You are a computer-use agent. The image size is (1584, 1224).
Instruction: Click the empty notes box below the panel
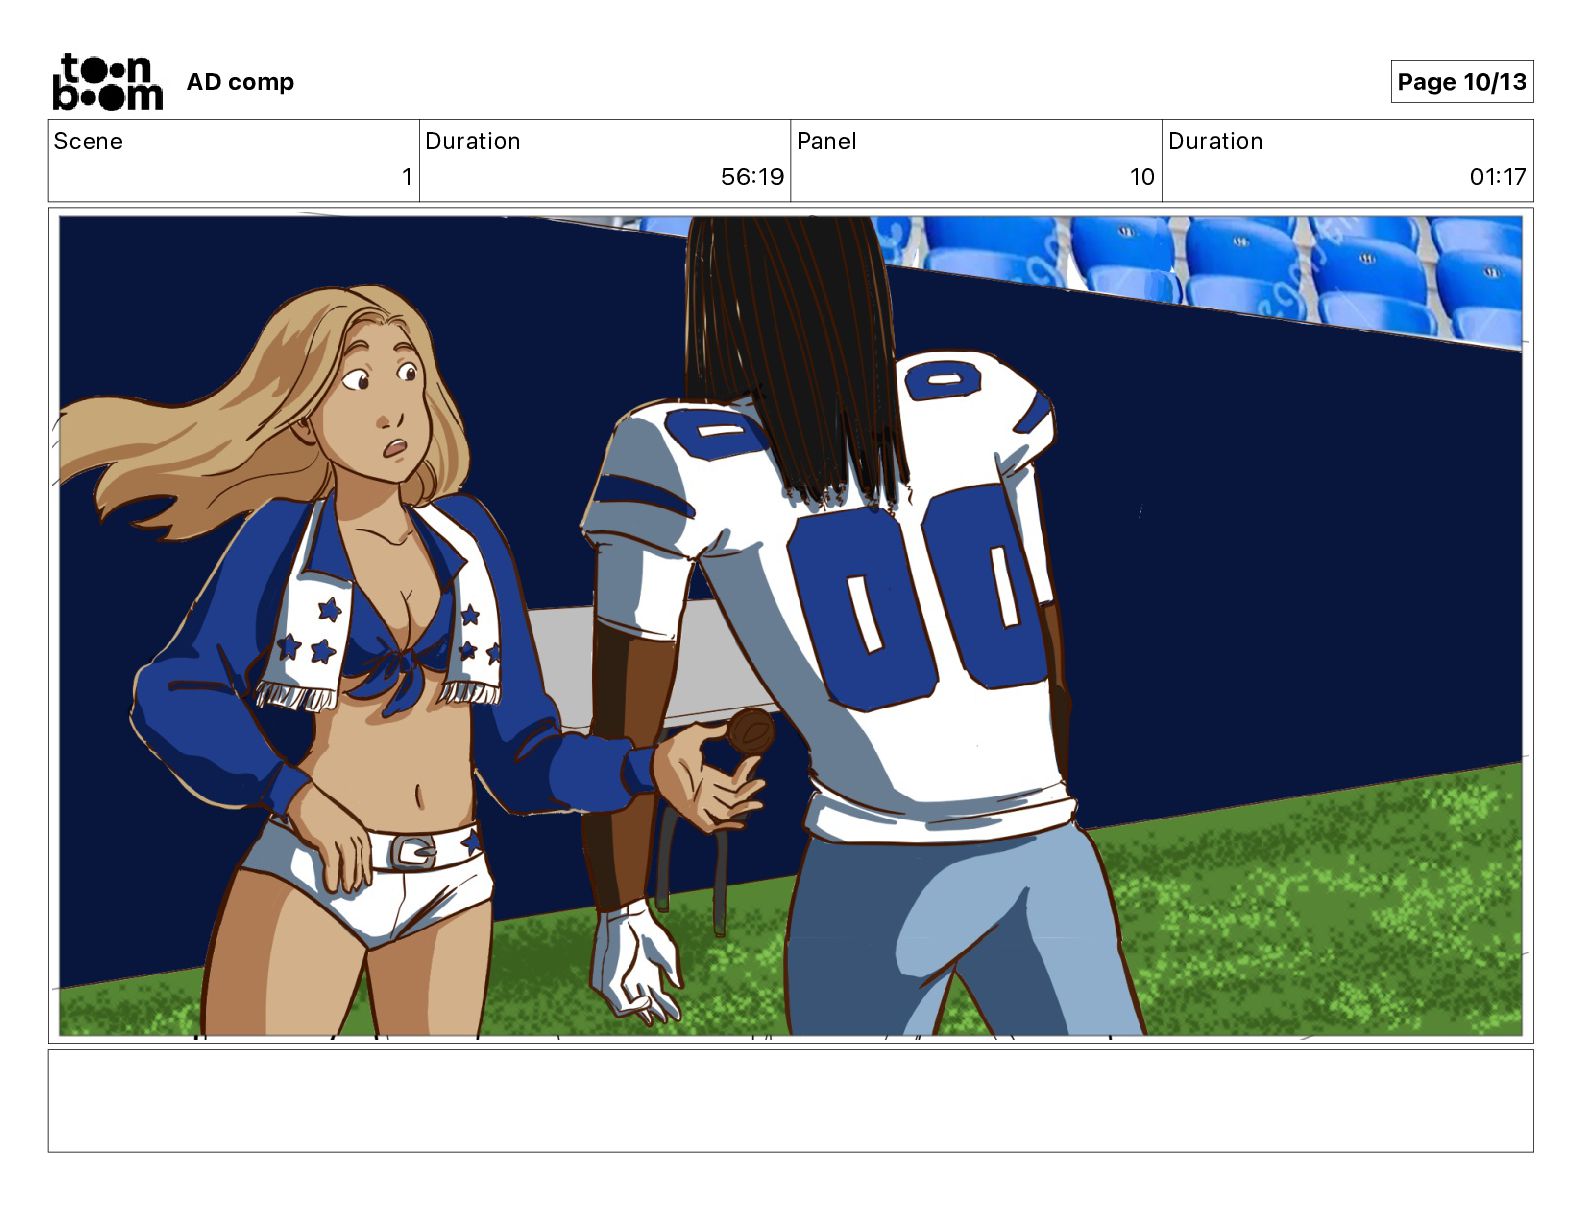click(790, 1100)
